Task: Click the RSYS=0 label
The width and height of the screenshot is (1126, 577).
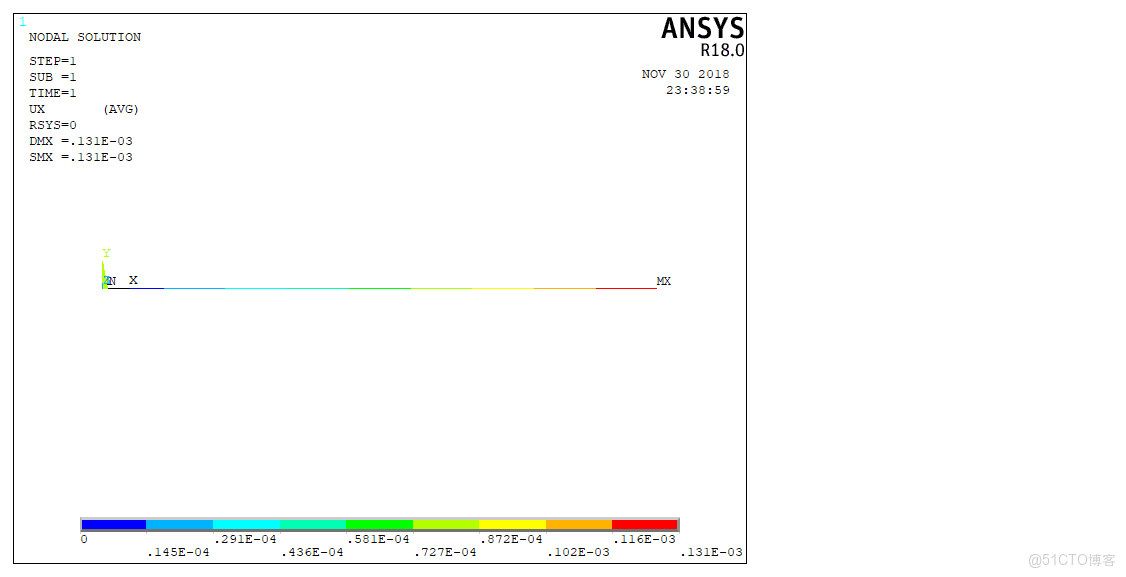Action: click(52, 125)
